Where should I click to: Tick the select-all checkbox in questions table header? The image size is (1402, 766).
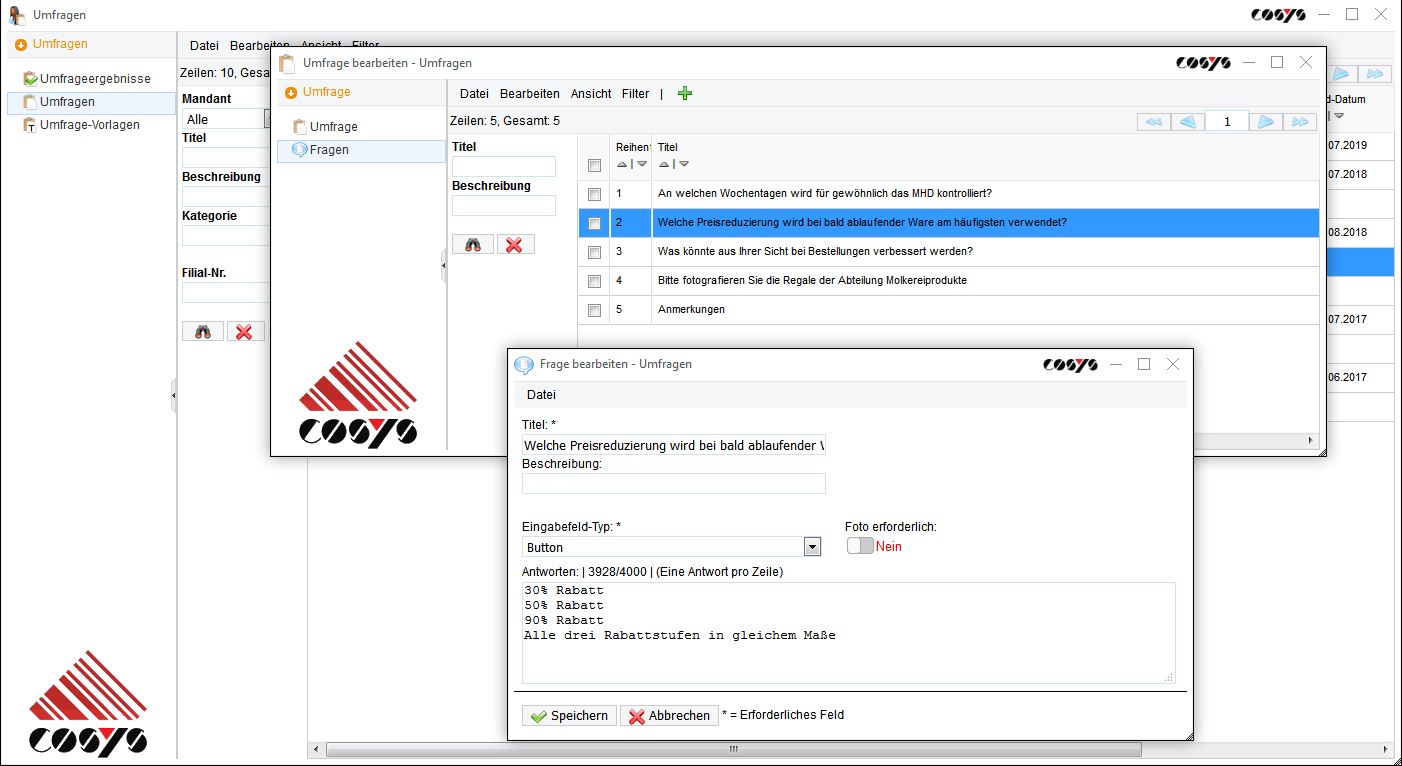(x=594, y=165)
